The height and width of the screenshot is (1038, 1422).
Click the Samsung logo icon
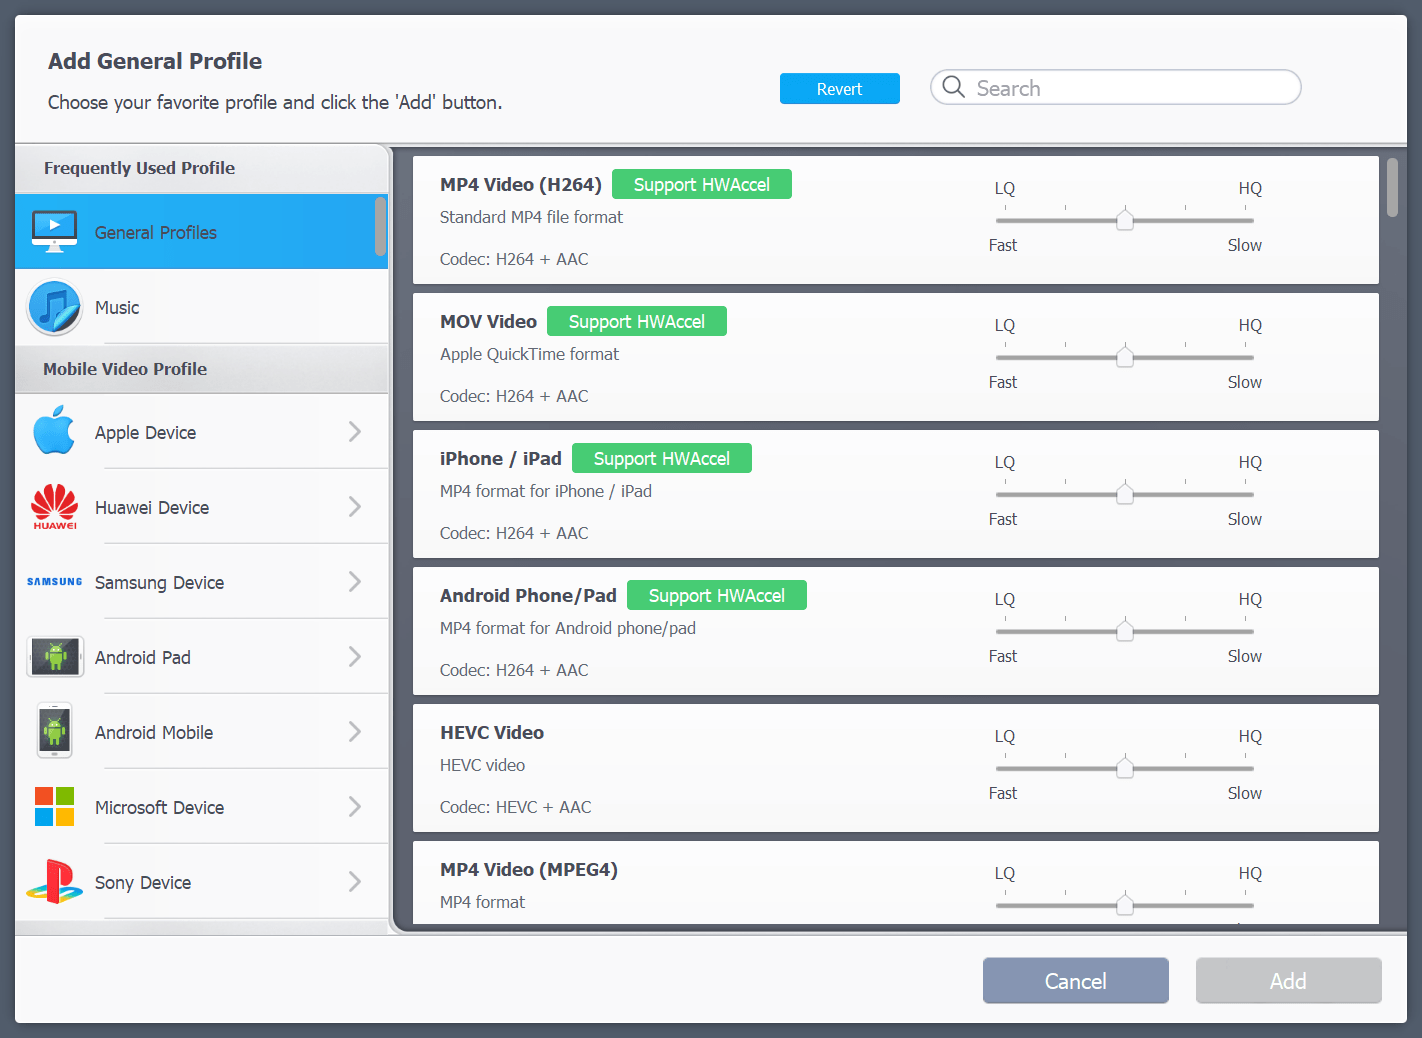[54, 581]
